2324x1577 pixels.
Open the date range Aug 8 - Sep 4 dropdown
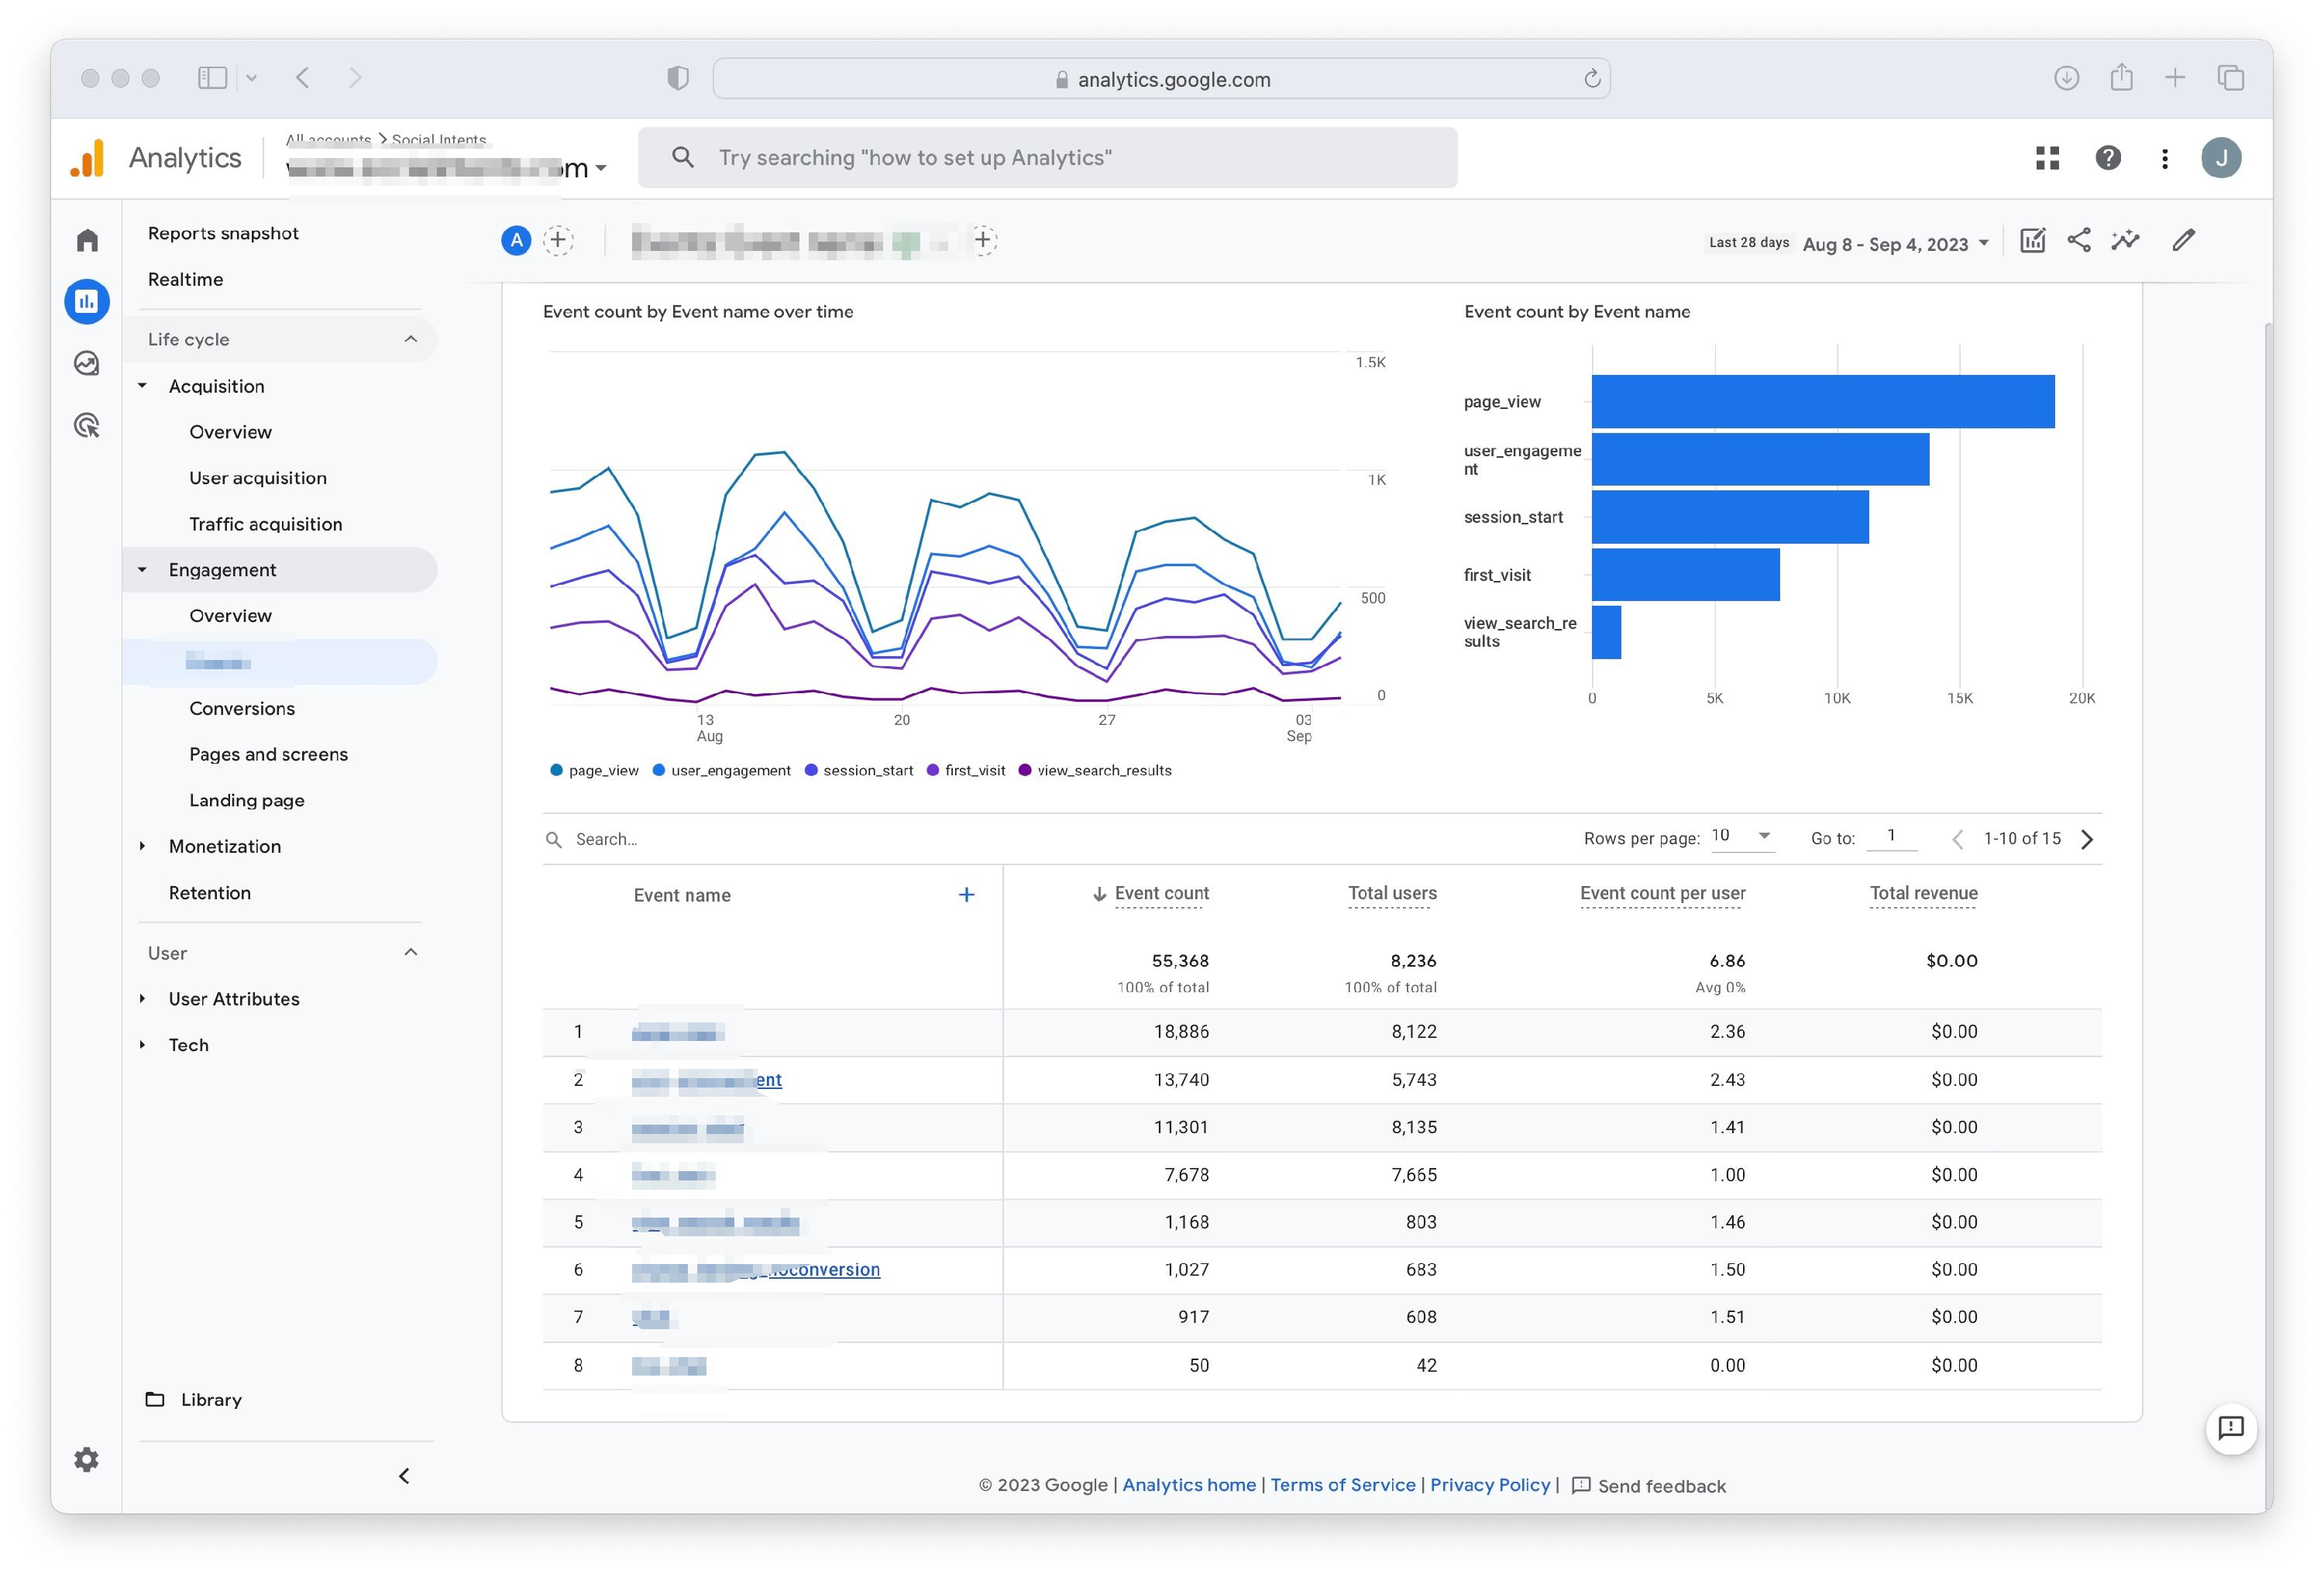[1895, 244]
